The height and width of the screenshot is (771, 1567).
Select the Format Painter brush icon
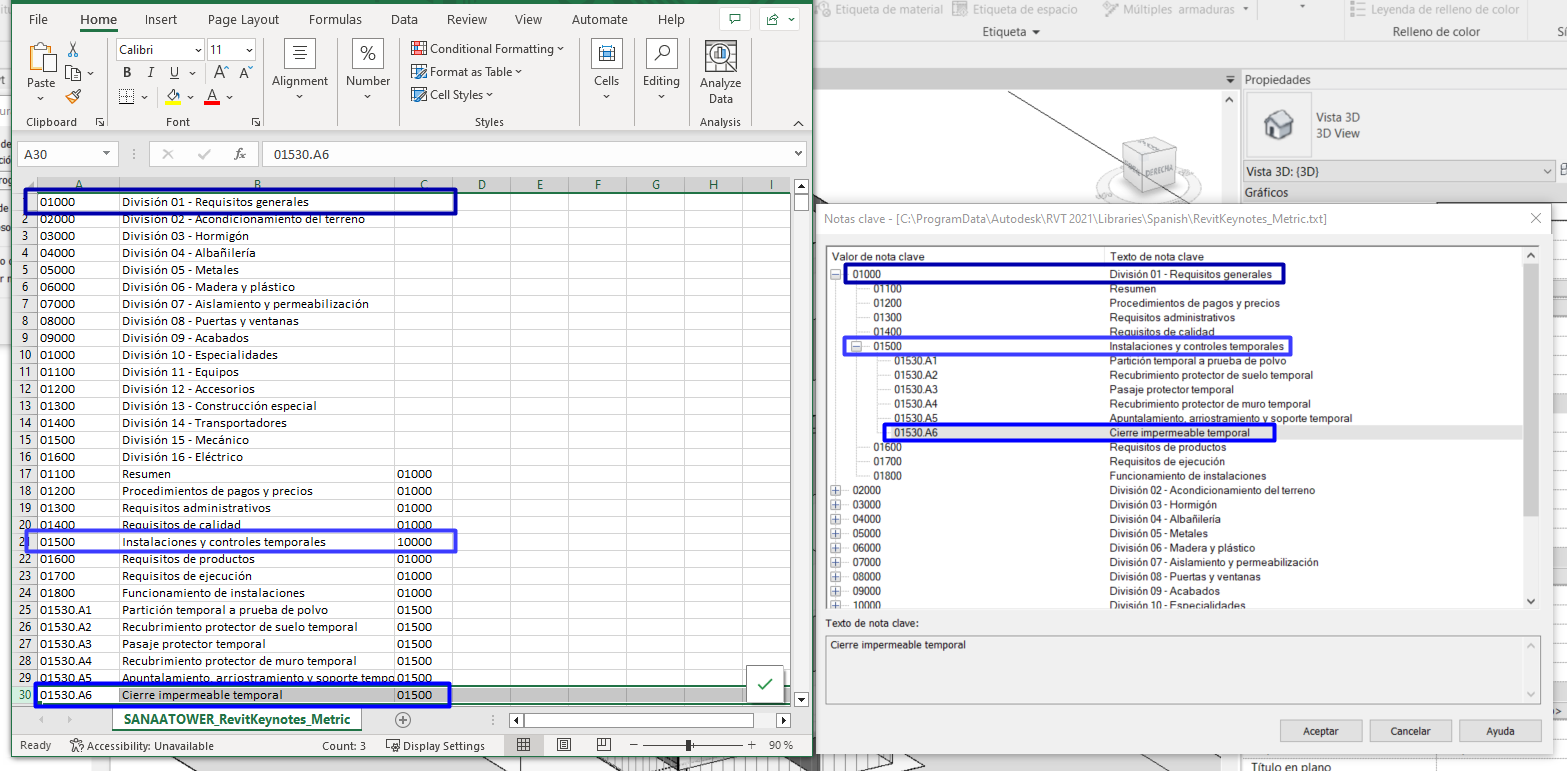73,97
